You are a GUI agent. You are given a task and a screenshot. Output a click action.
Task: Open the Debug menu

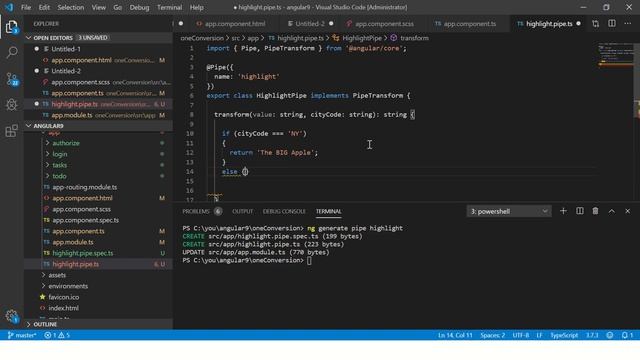(139, 7)
